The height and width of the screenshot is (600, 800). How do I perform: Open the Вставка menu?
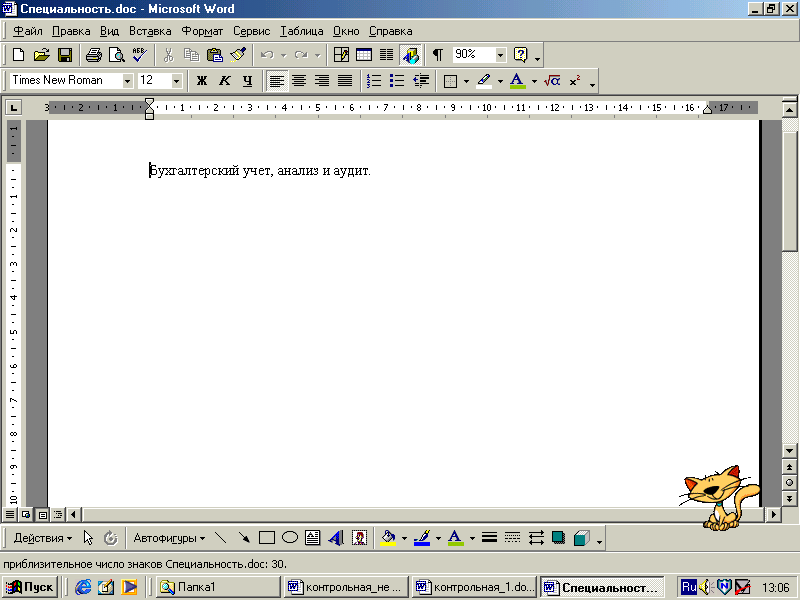pyautogui.click(x=150, y=31)
